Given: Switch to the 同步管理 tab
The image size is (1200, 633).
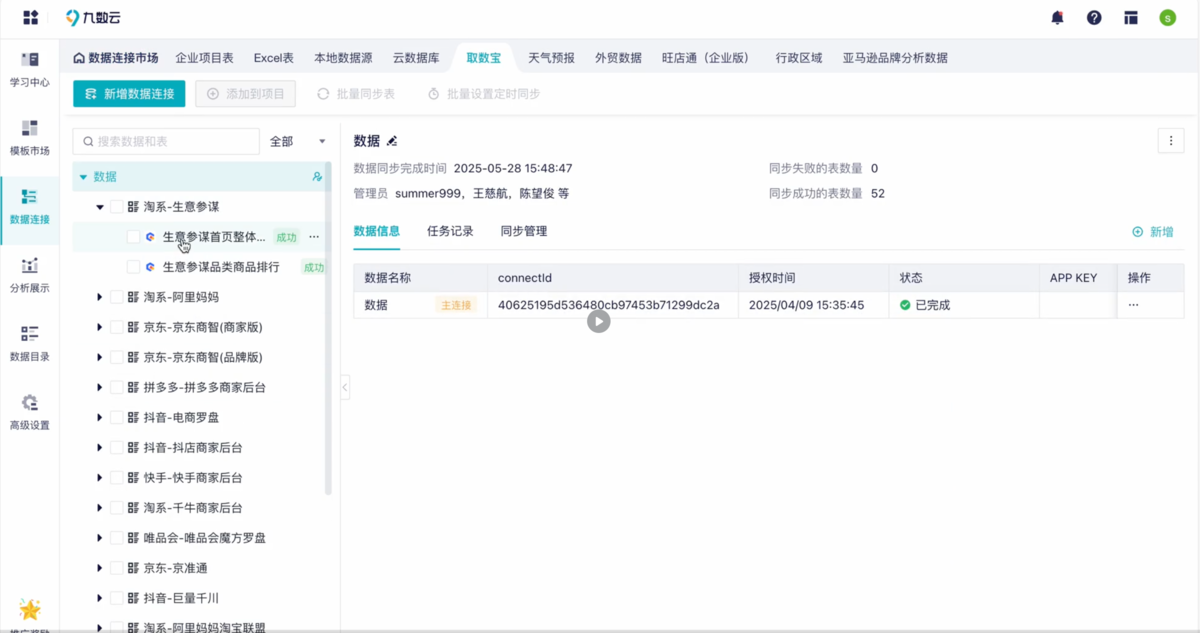Looking at the screenshot, I should [x=524, y=231].
